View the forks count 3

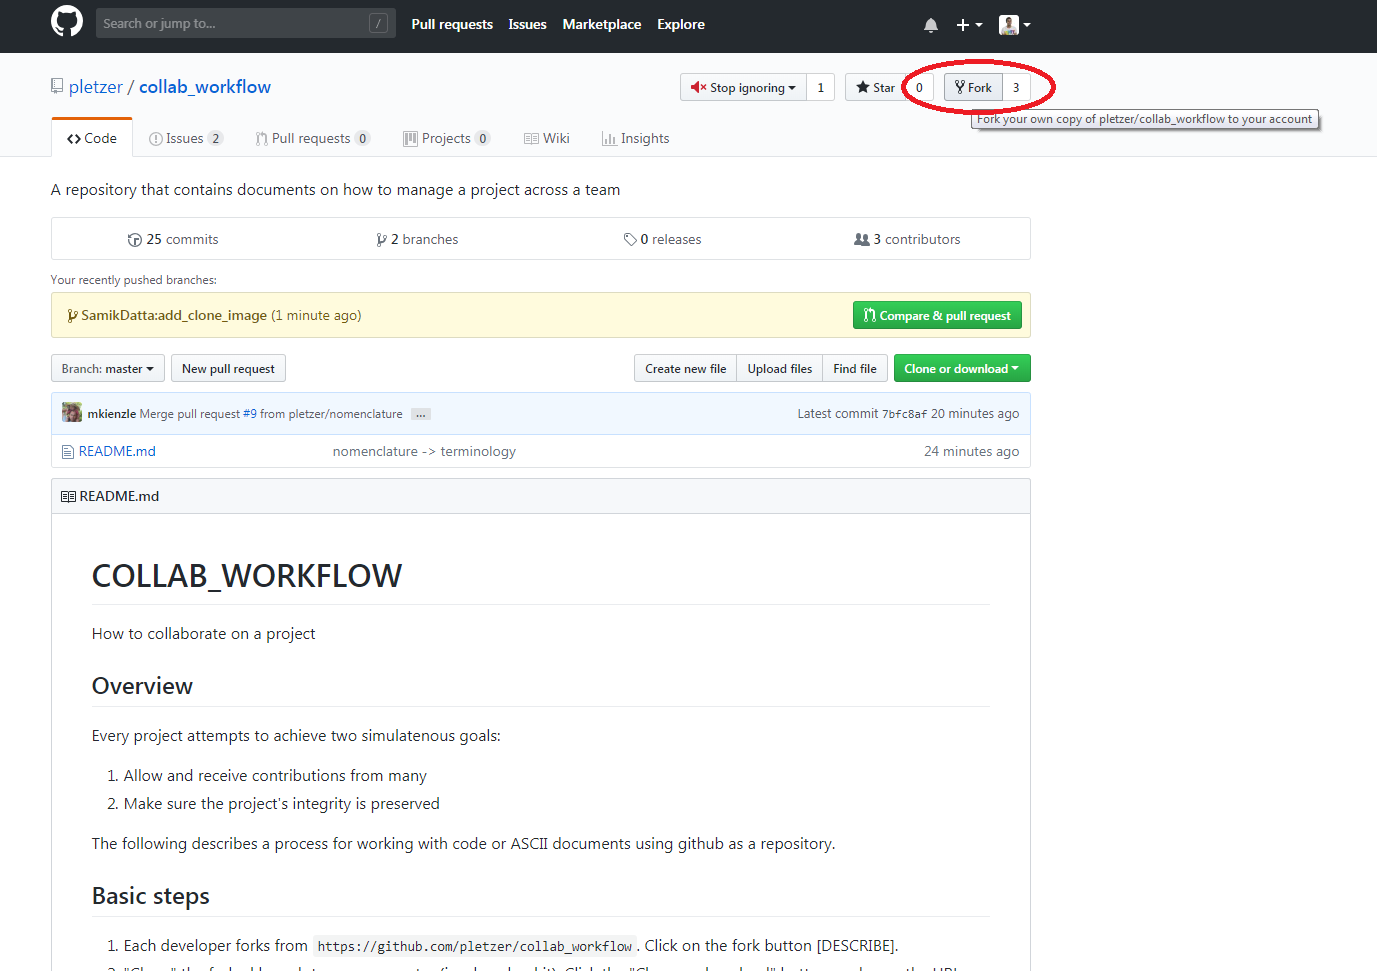[1016, 87]
